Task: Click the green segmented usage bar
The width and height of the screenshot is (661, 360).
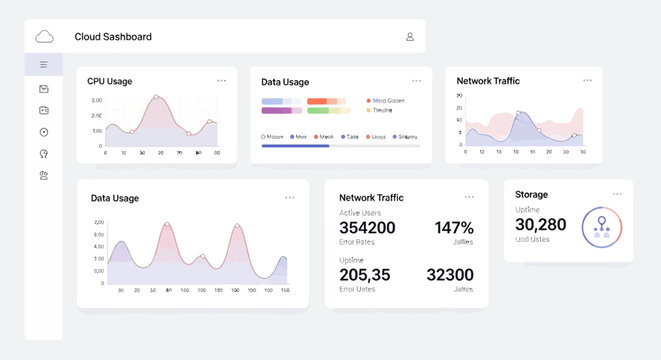Action: click(328, 110)
